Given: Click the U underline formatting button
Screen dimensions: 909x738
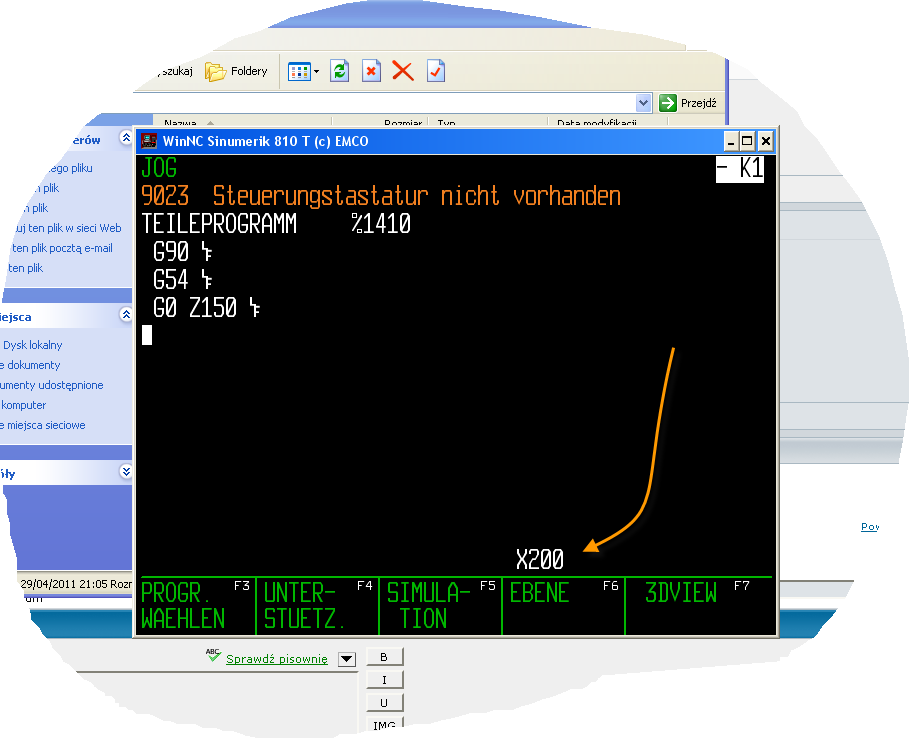Looking at the screenshot, I should click(x=384, y=703).
